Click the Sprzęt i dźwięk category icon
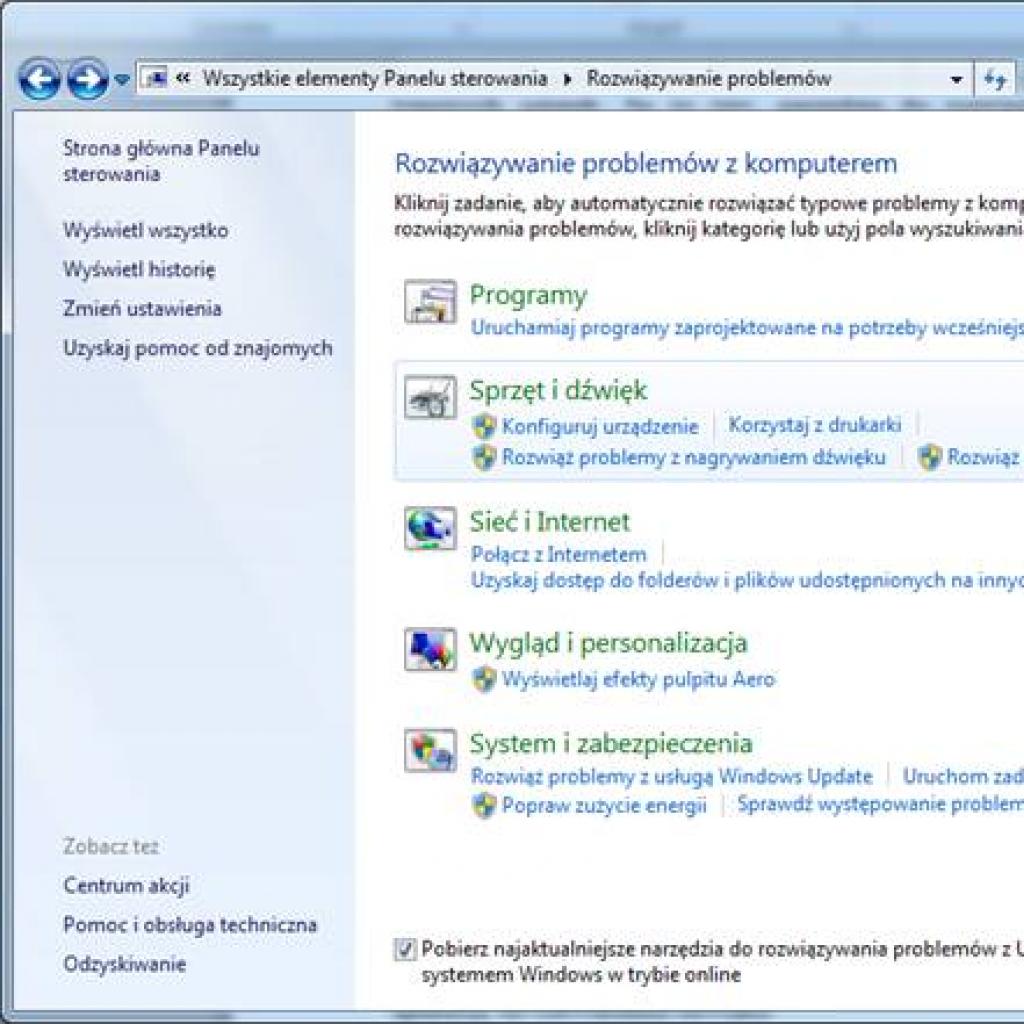Image resolution: width=1024 pixels, height=1024 pixels. click(x=430, y=397)
